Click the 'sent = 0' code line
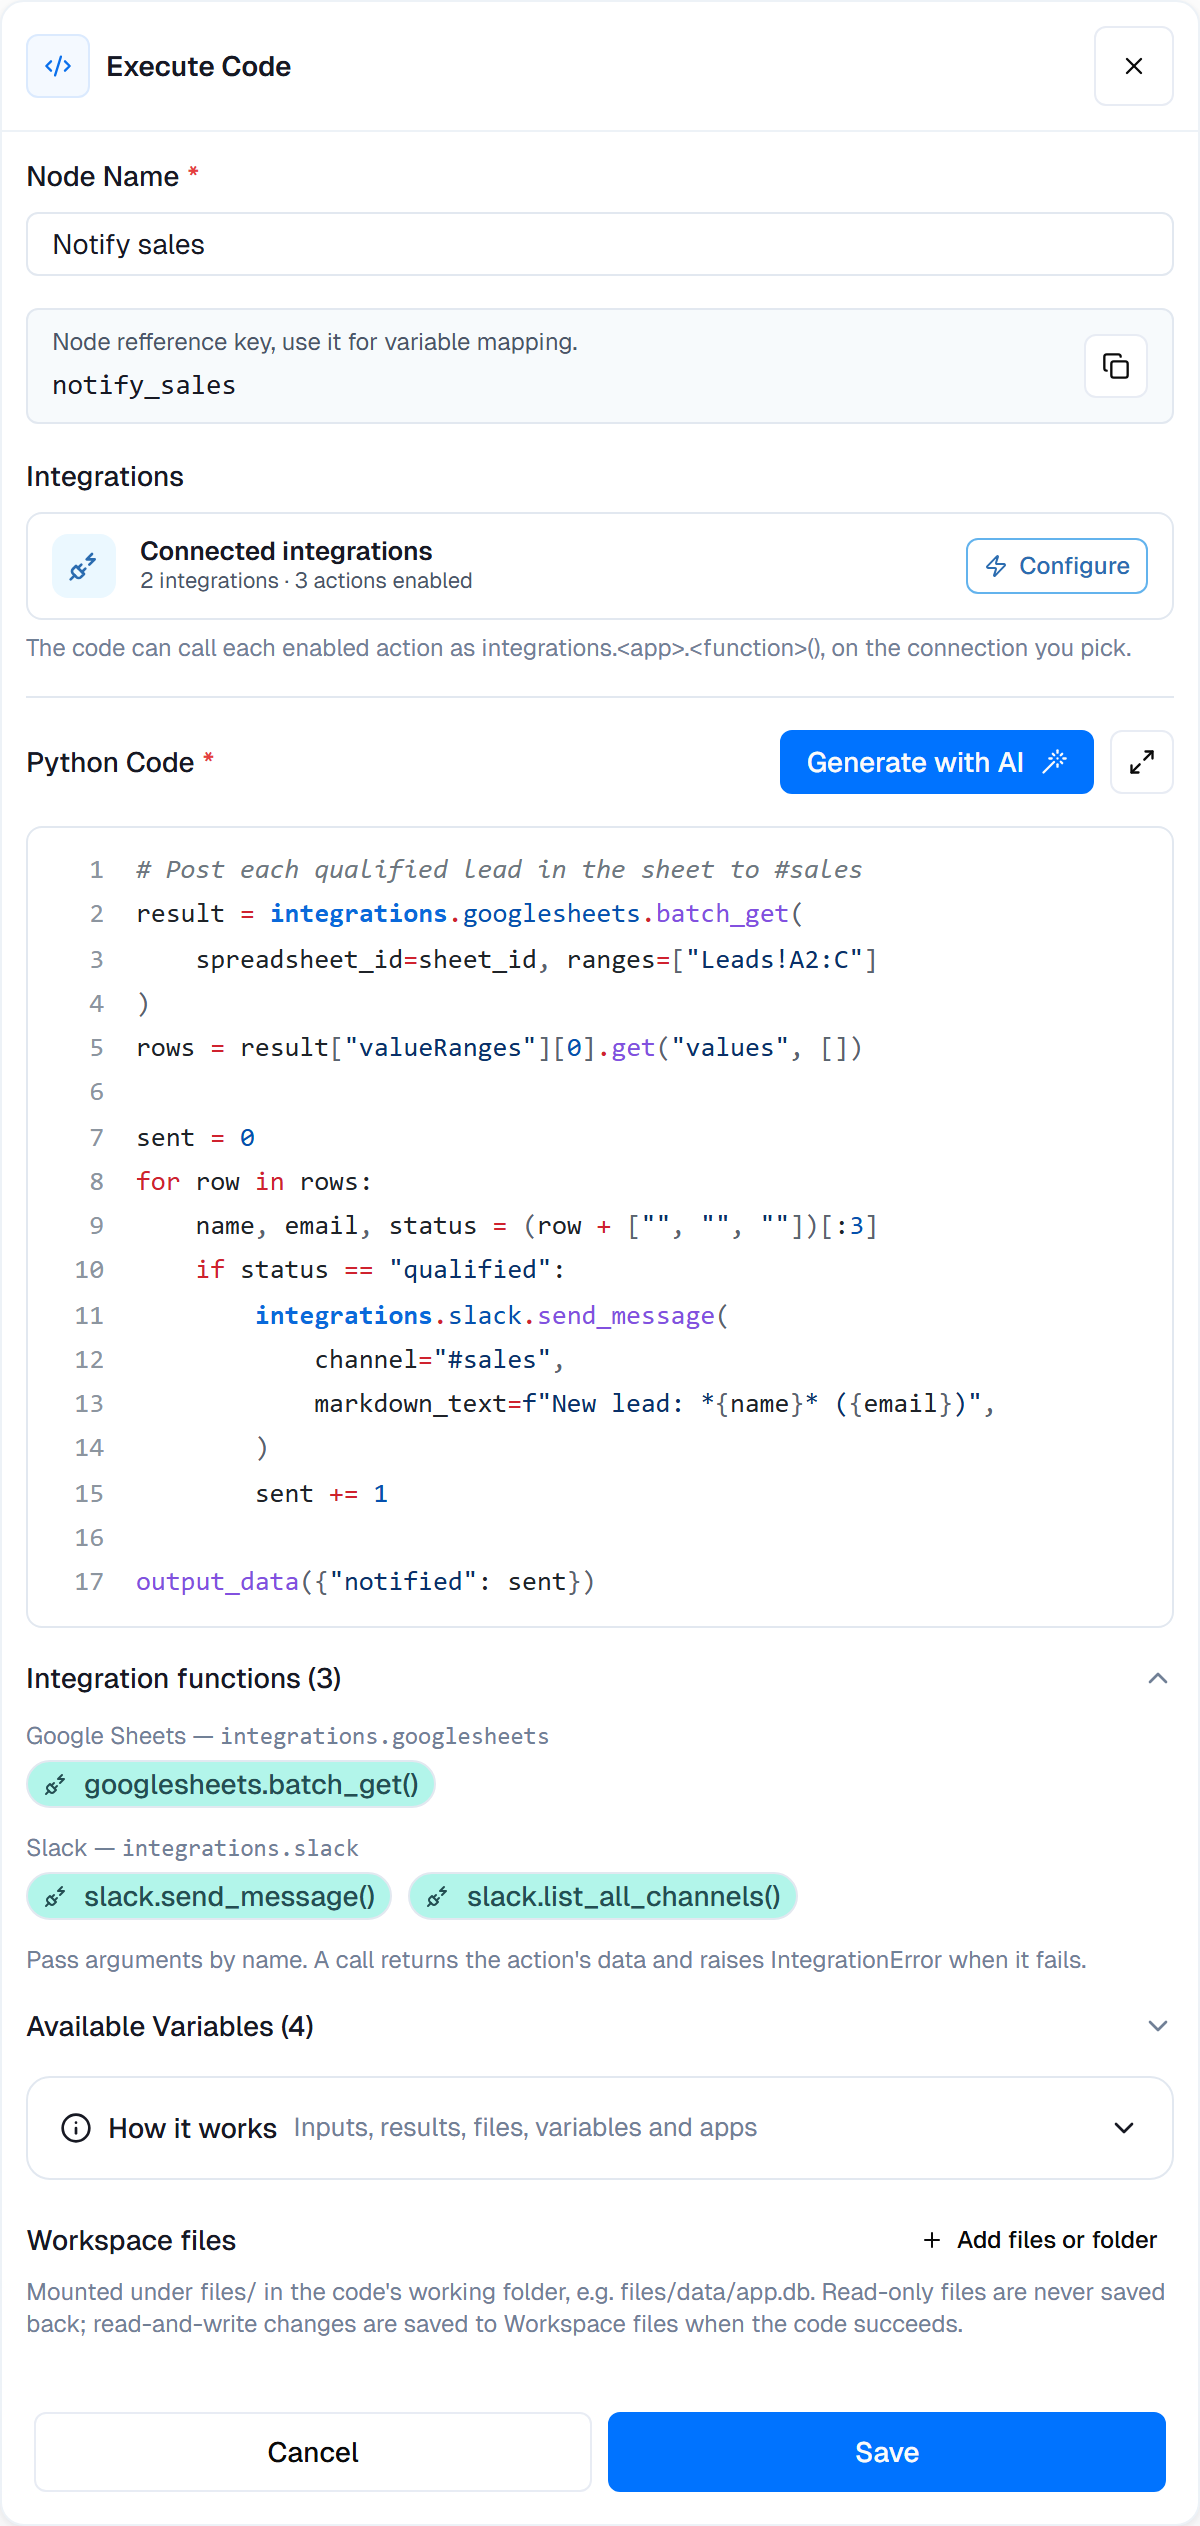Viewport: 1200px width, 2526px height. (196, 1137)
